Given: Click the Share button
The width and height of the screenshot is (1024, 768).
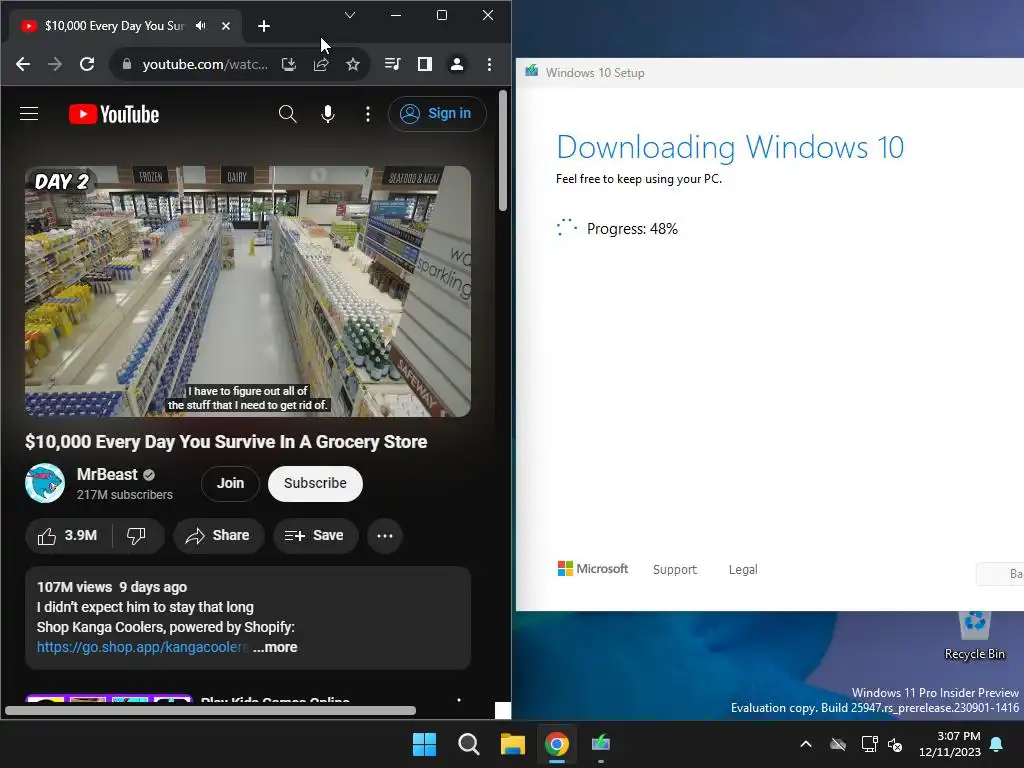Looking at the screenshot, I should 218,536.
